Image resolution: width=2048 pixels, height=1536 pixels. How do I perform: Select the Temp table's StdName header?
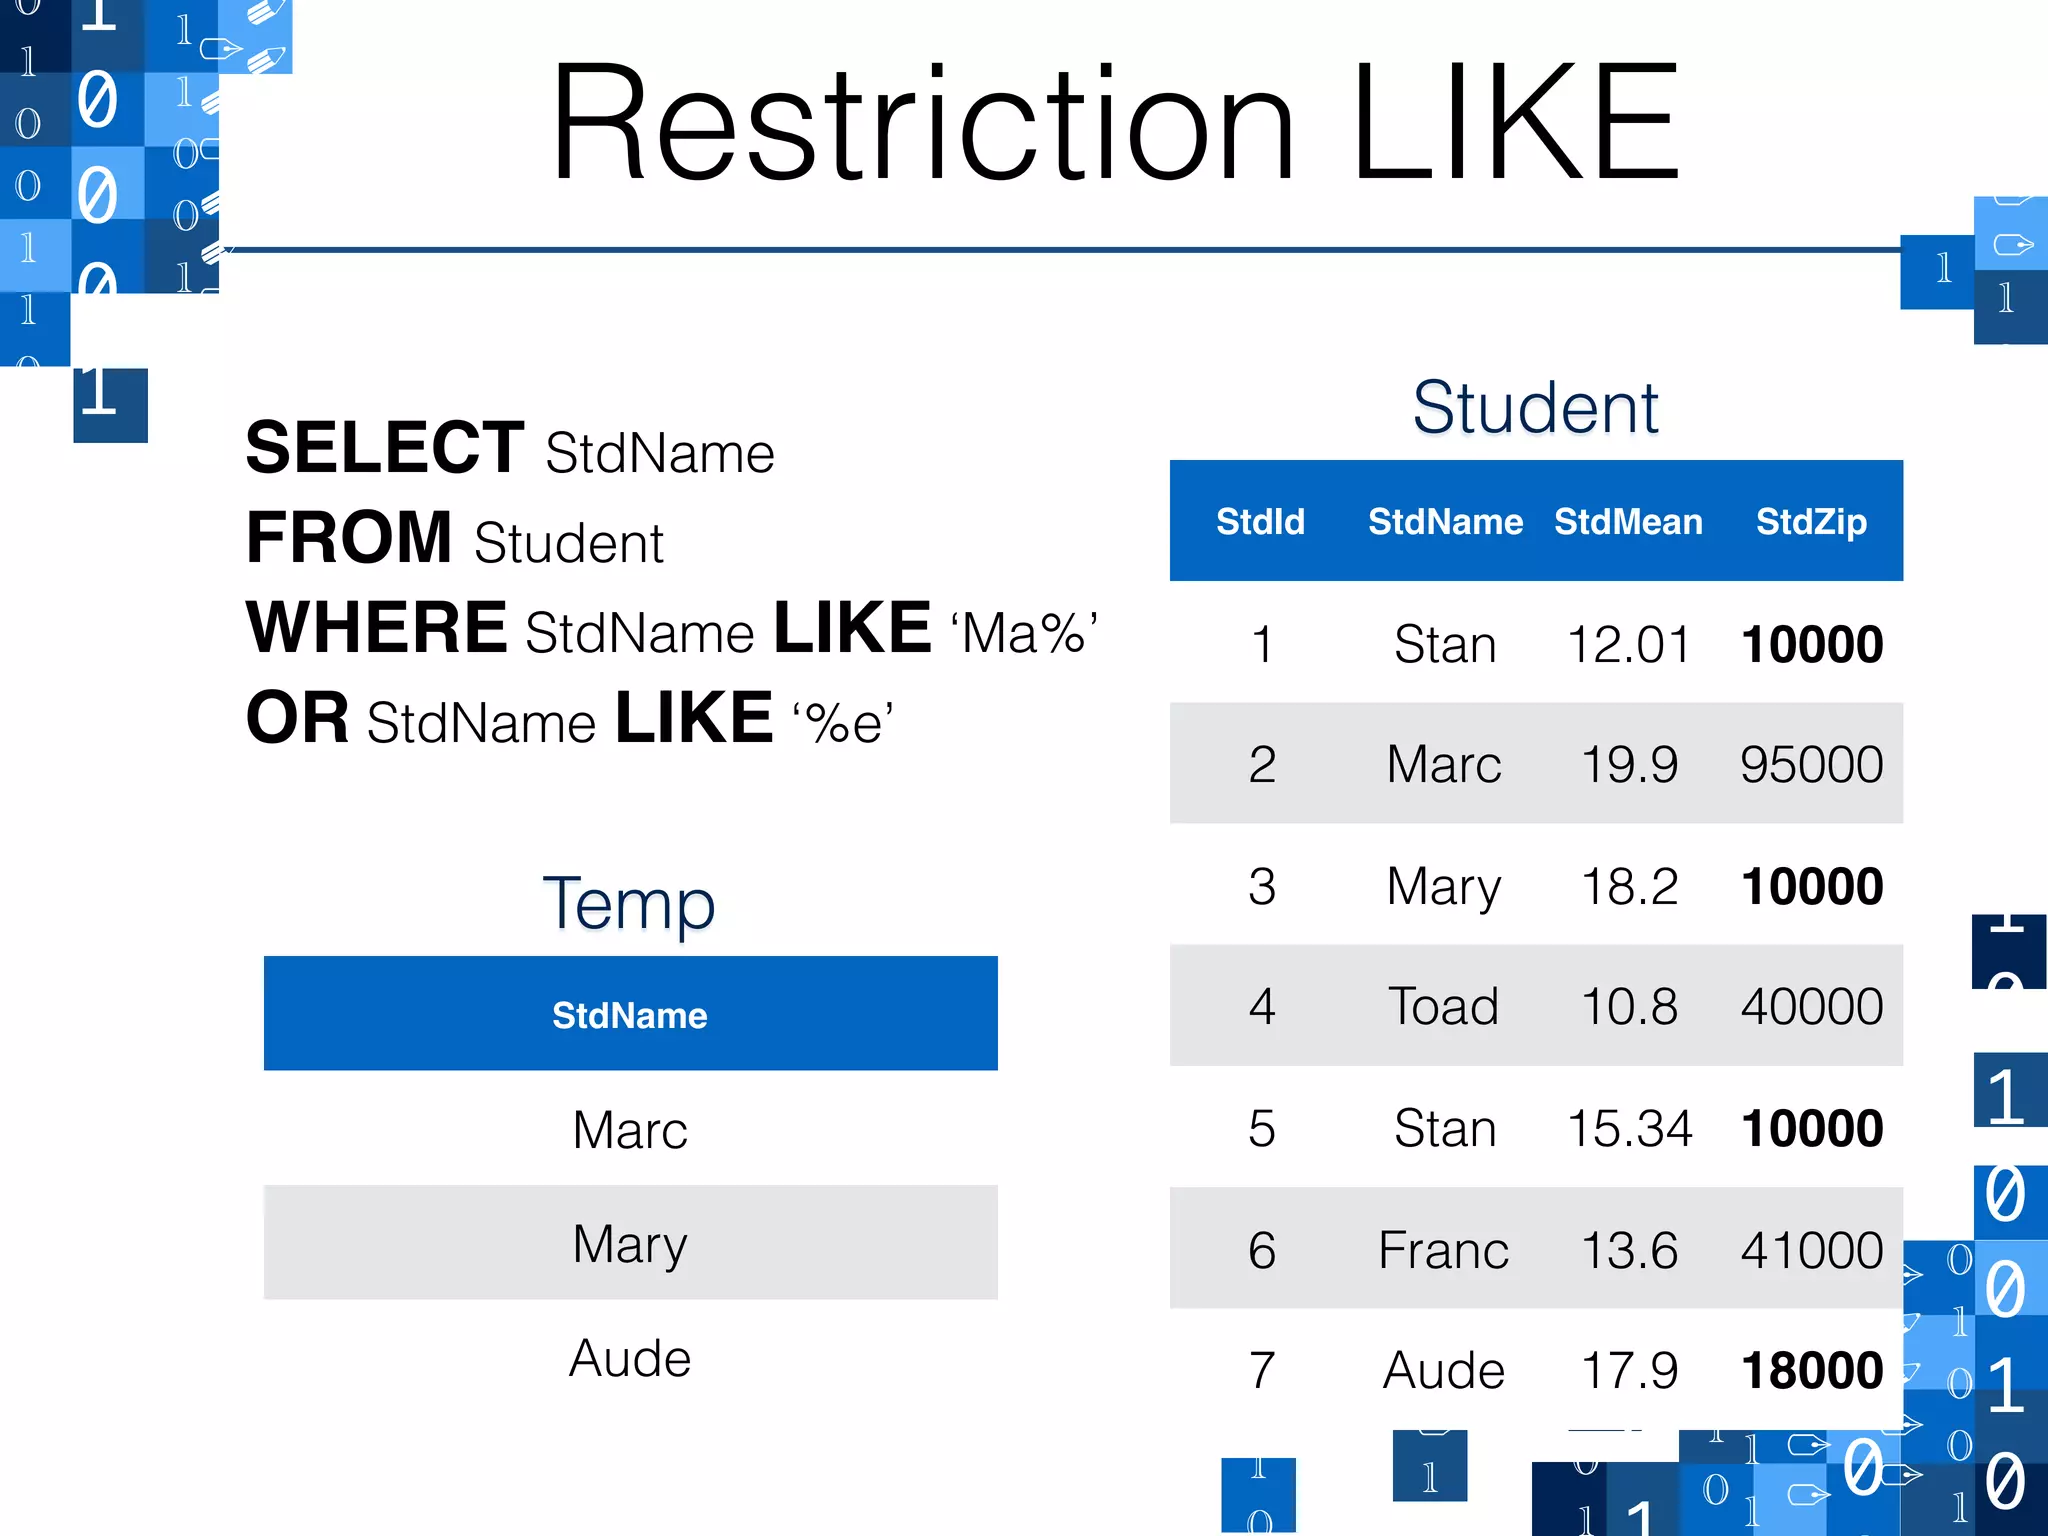point(630,1015)
